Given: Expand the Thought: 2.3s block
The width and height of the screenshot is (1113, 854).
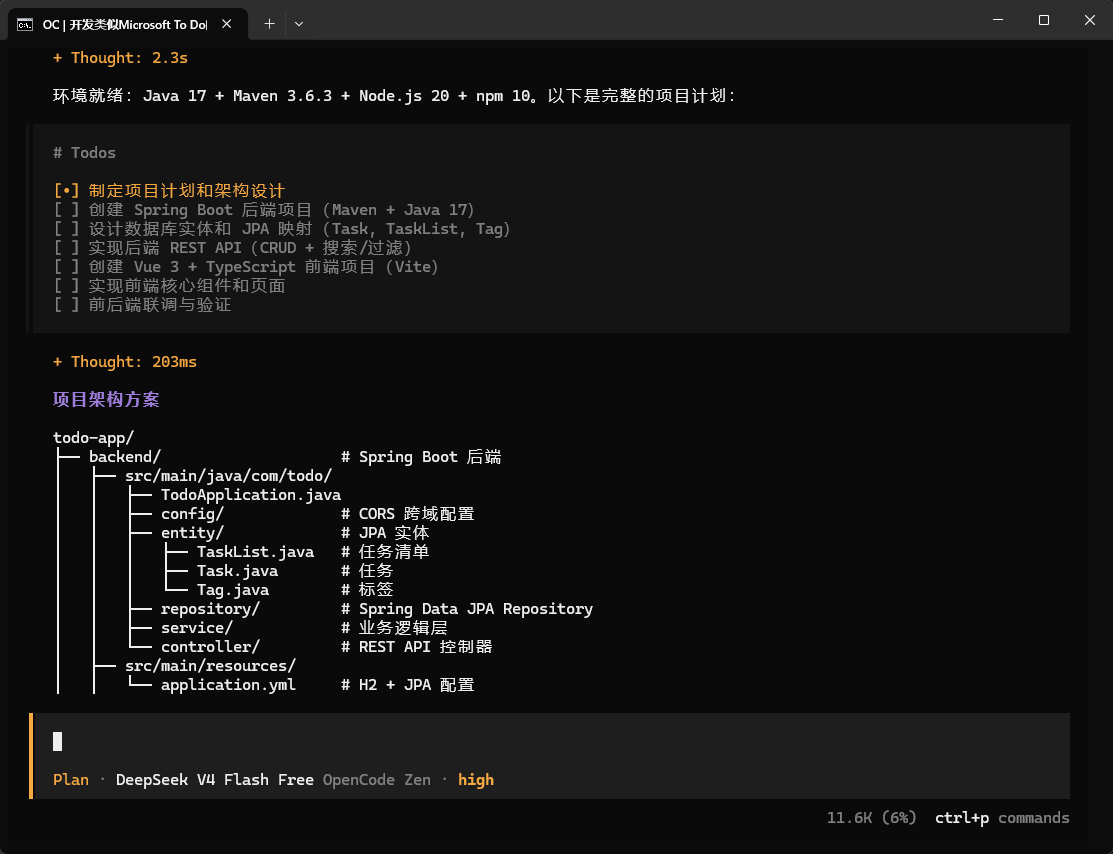Looking at the screenshot, I should (x=121, y=58).
